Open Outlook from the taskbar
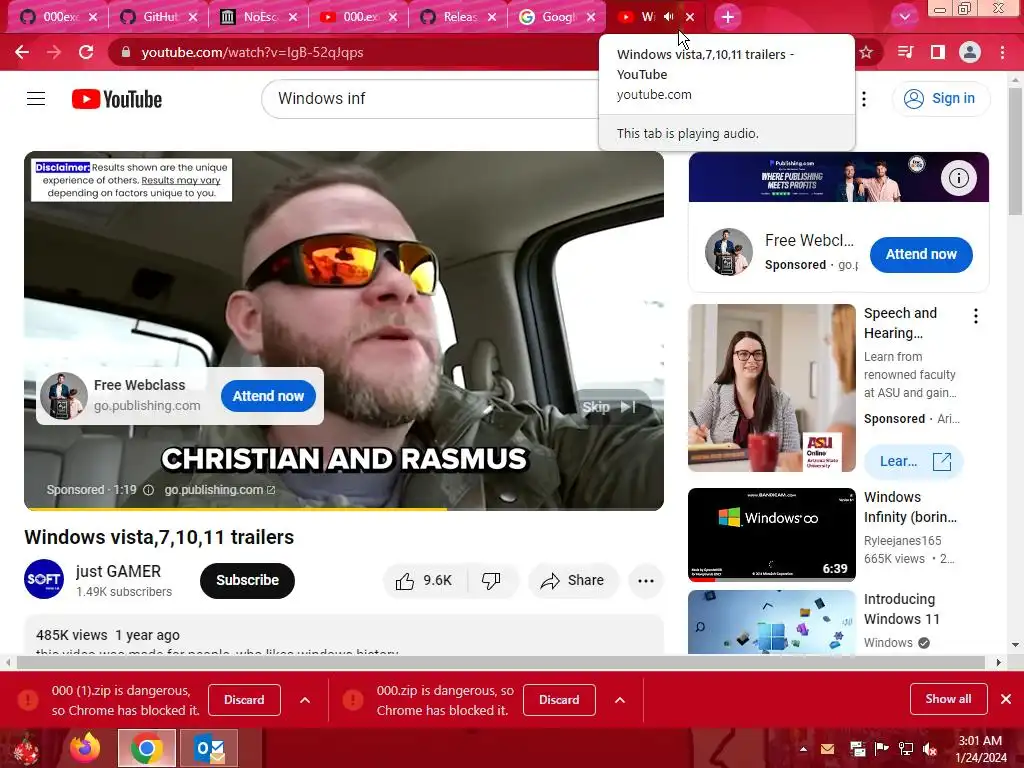This screenshot has width=1024, height=768. click(209, 748)
